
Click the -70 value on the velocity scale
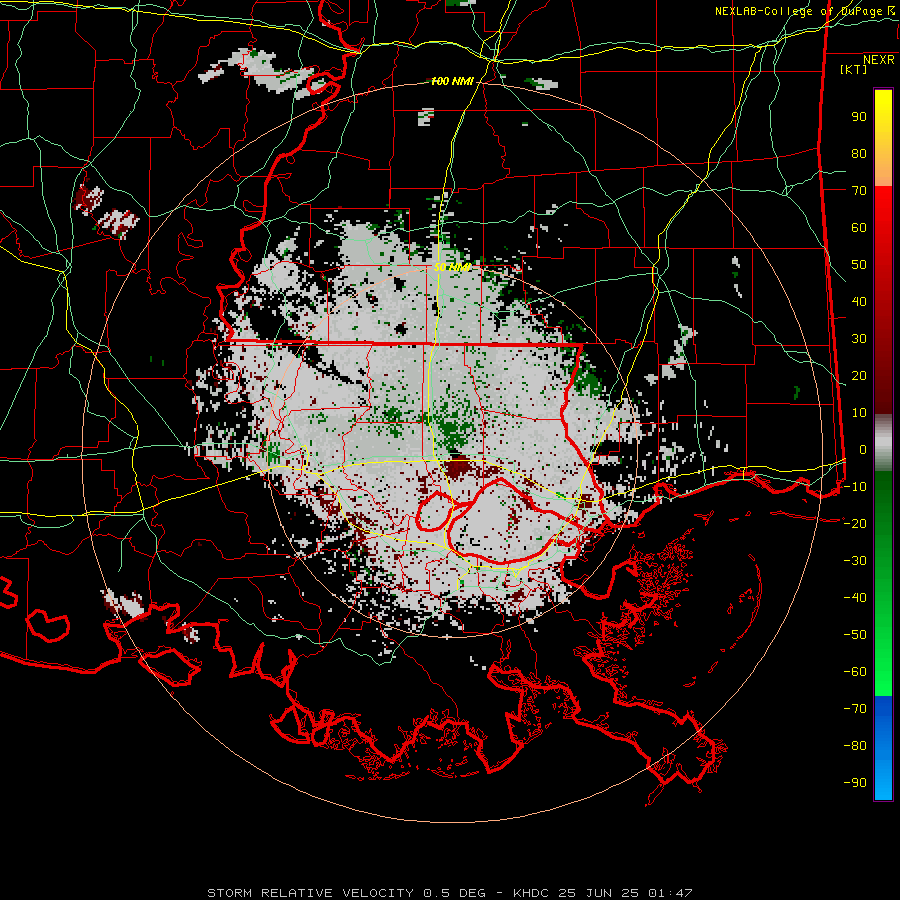pos(855,709)
